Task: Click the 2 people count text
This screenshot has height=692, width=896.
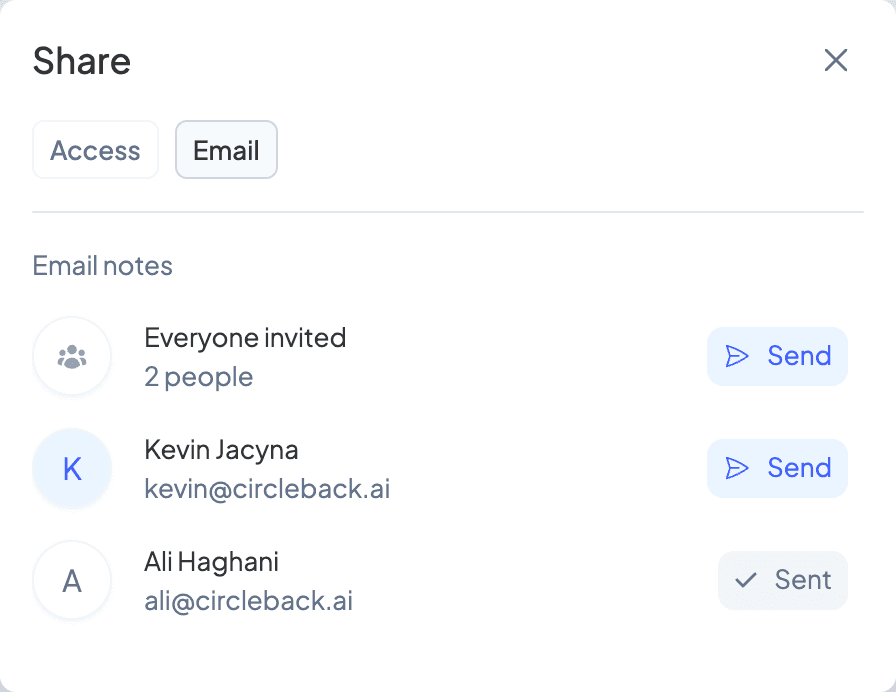Action: click(x=198, y=377)
